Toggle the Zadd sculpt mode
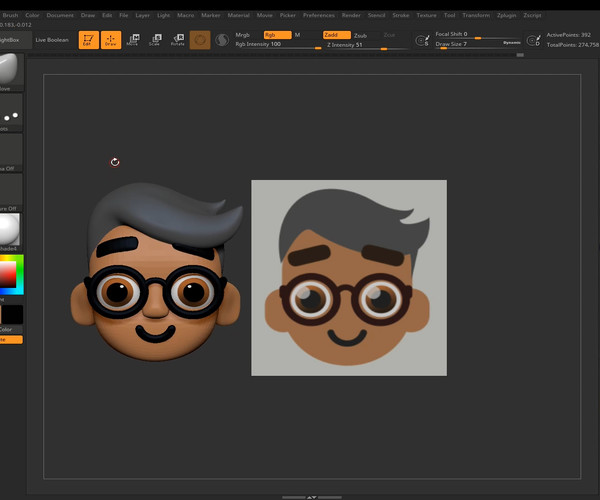Image resolution: width=600 pixels, height=500 pixels. pyautogui.click(x=335, y=34)
